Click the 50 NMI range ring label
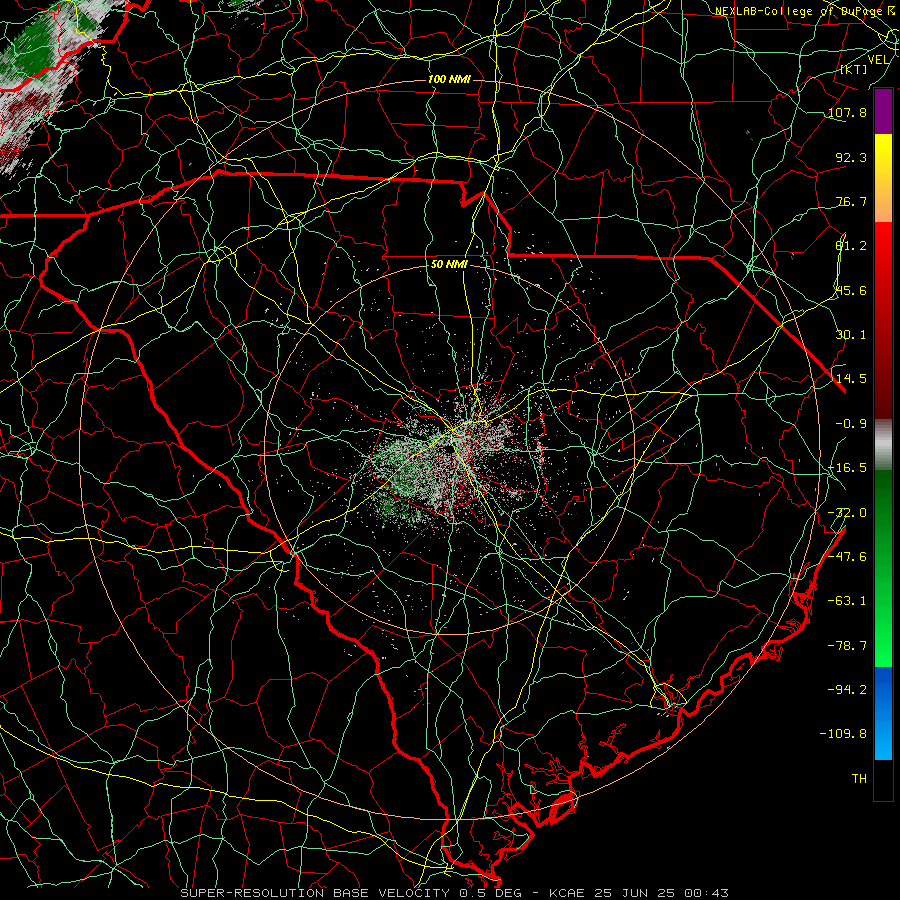This screenshot has width=900, height=900. [x=449, y=265]
